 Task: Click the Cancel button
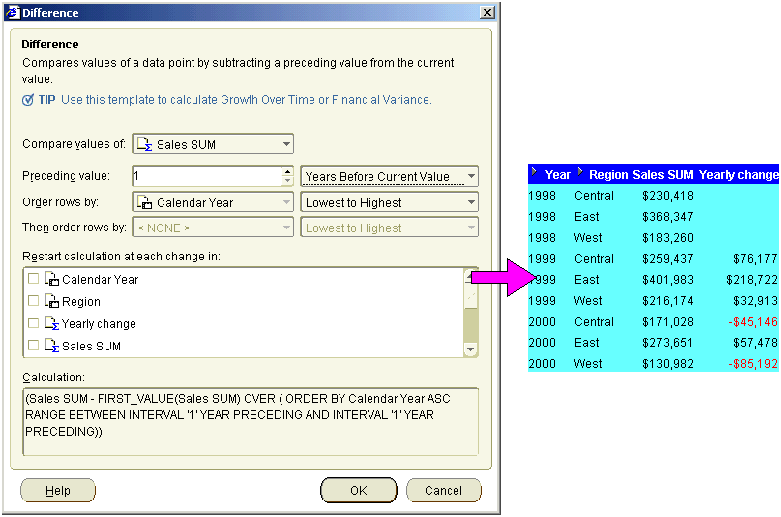pos(443,491)
